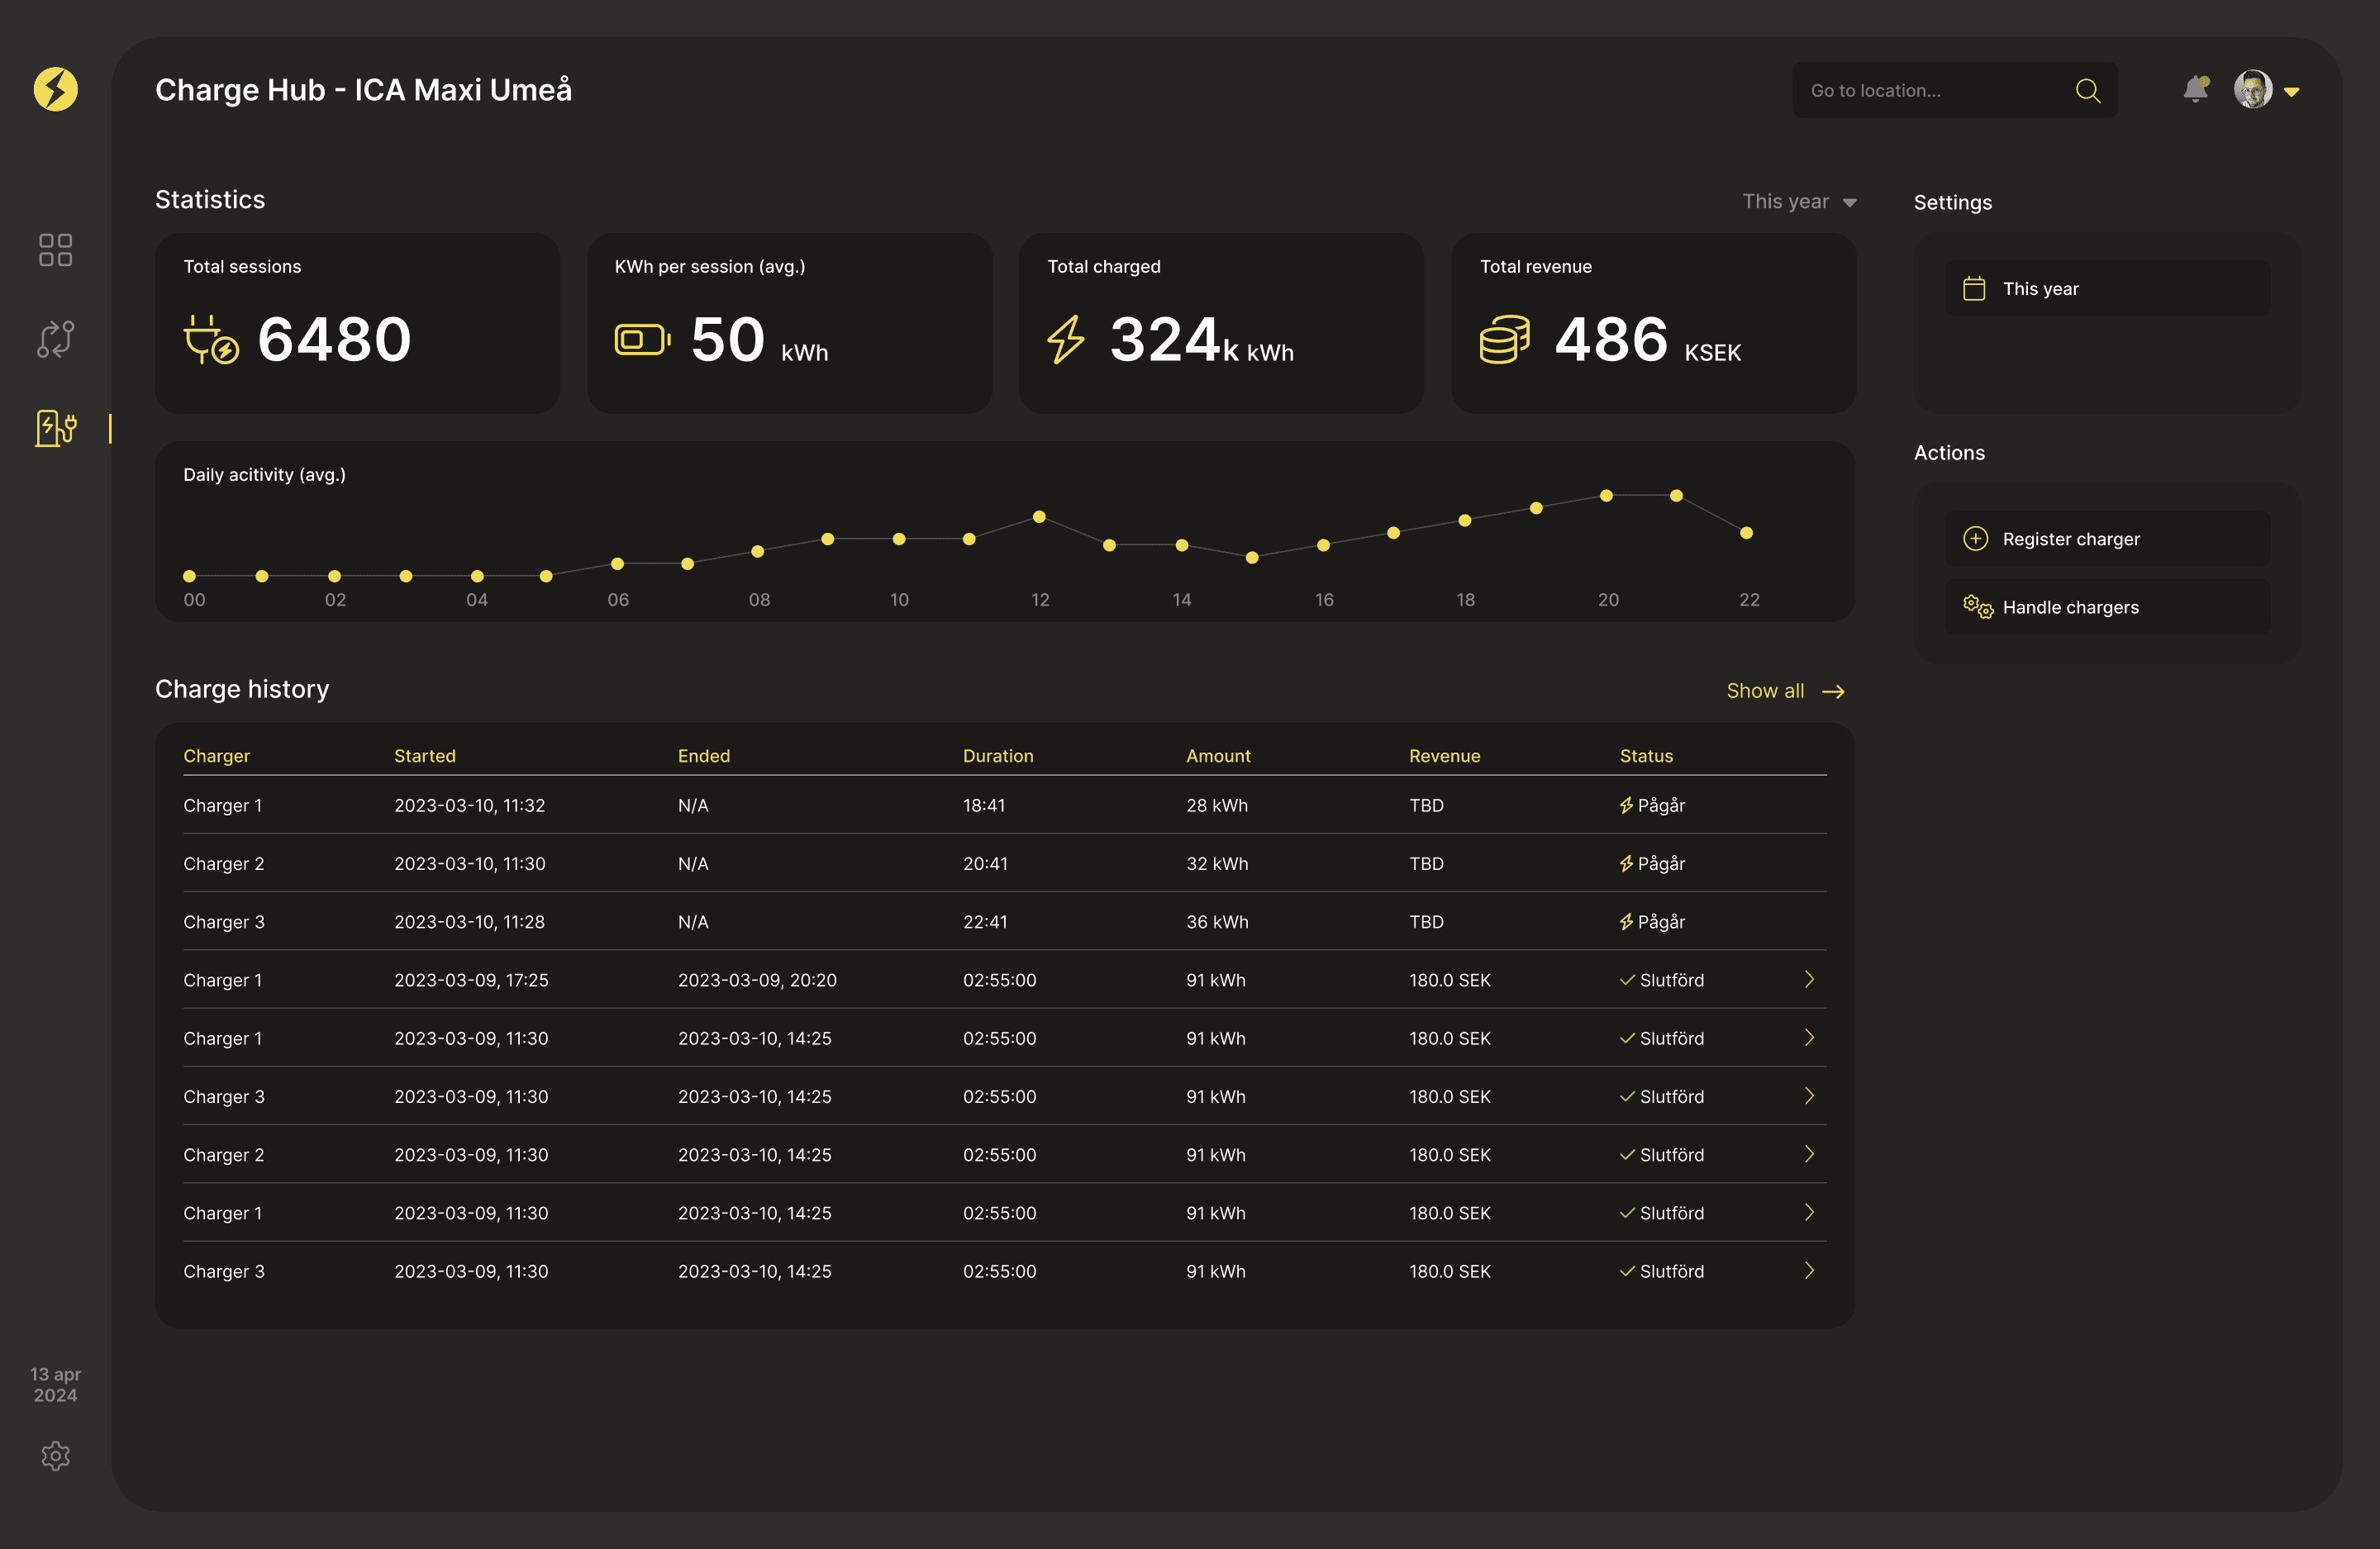2380x1549 pixels.
Task: Expand the user account dropdown arrow
Action: pyautogui.click(x=2292, y=92)
